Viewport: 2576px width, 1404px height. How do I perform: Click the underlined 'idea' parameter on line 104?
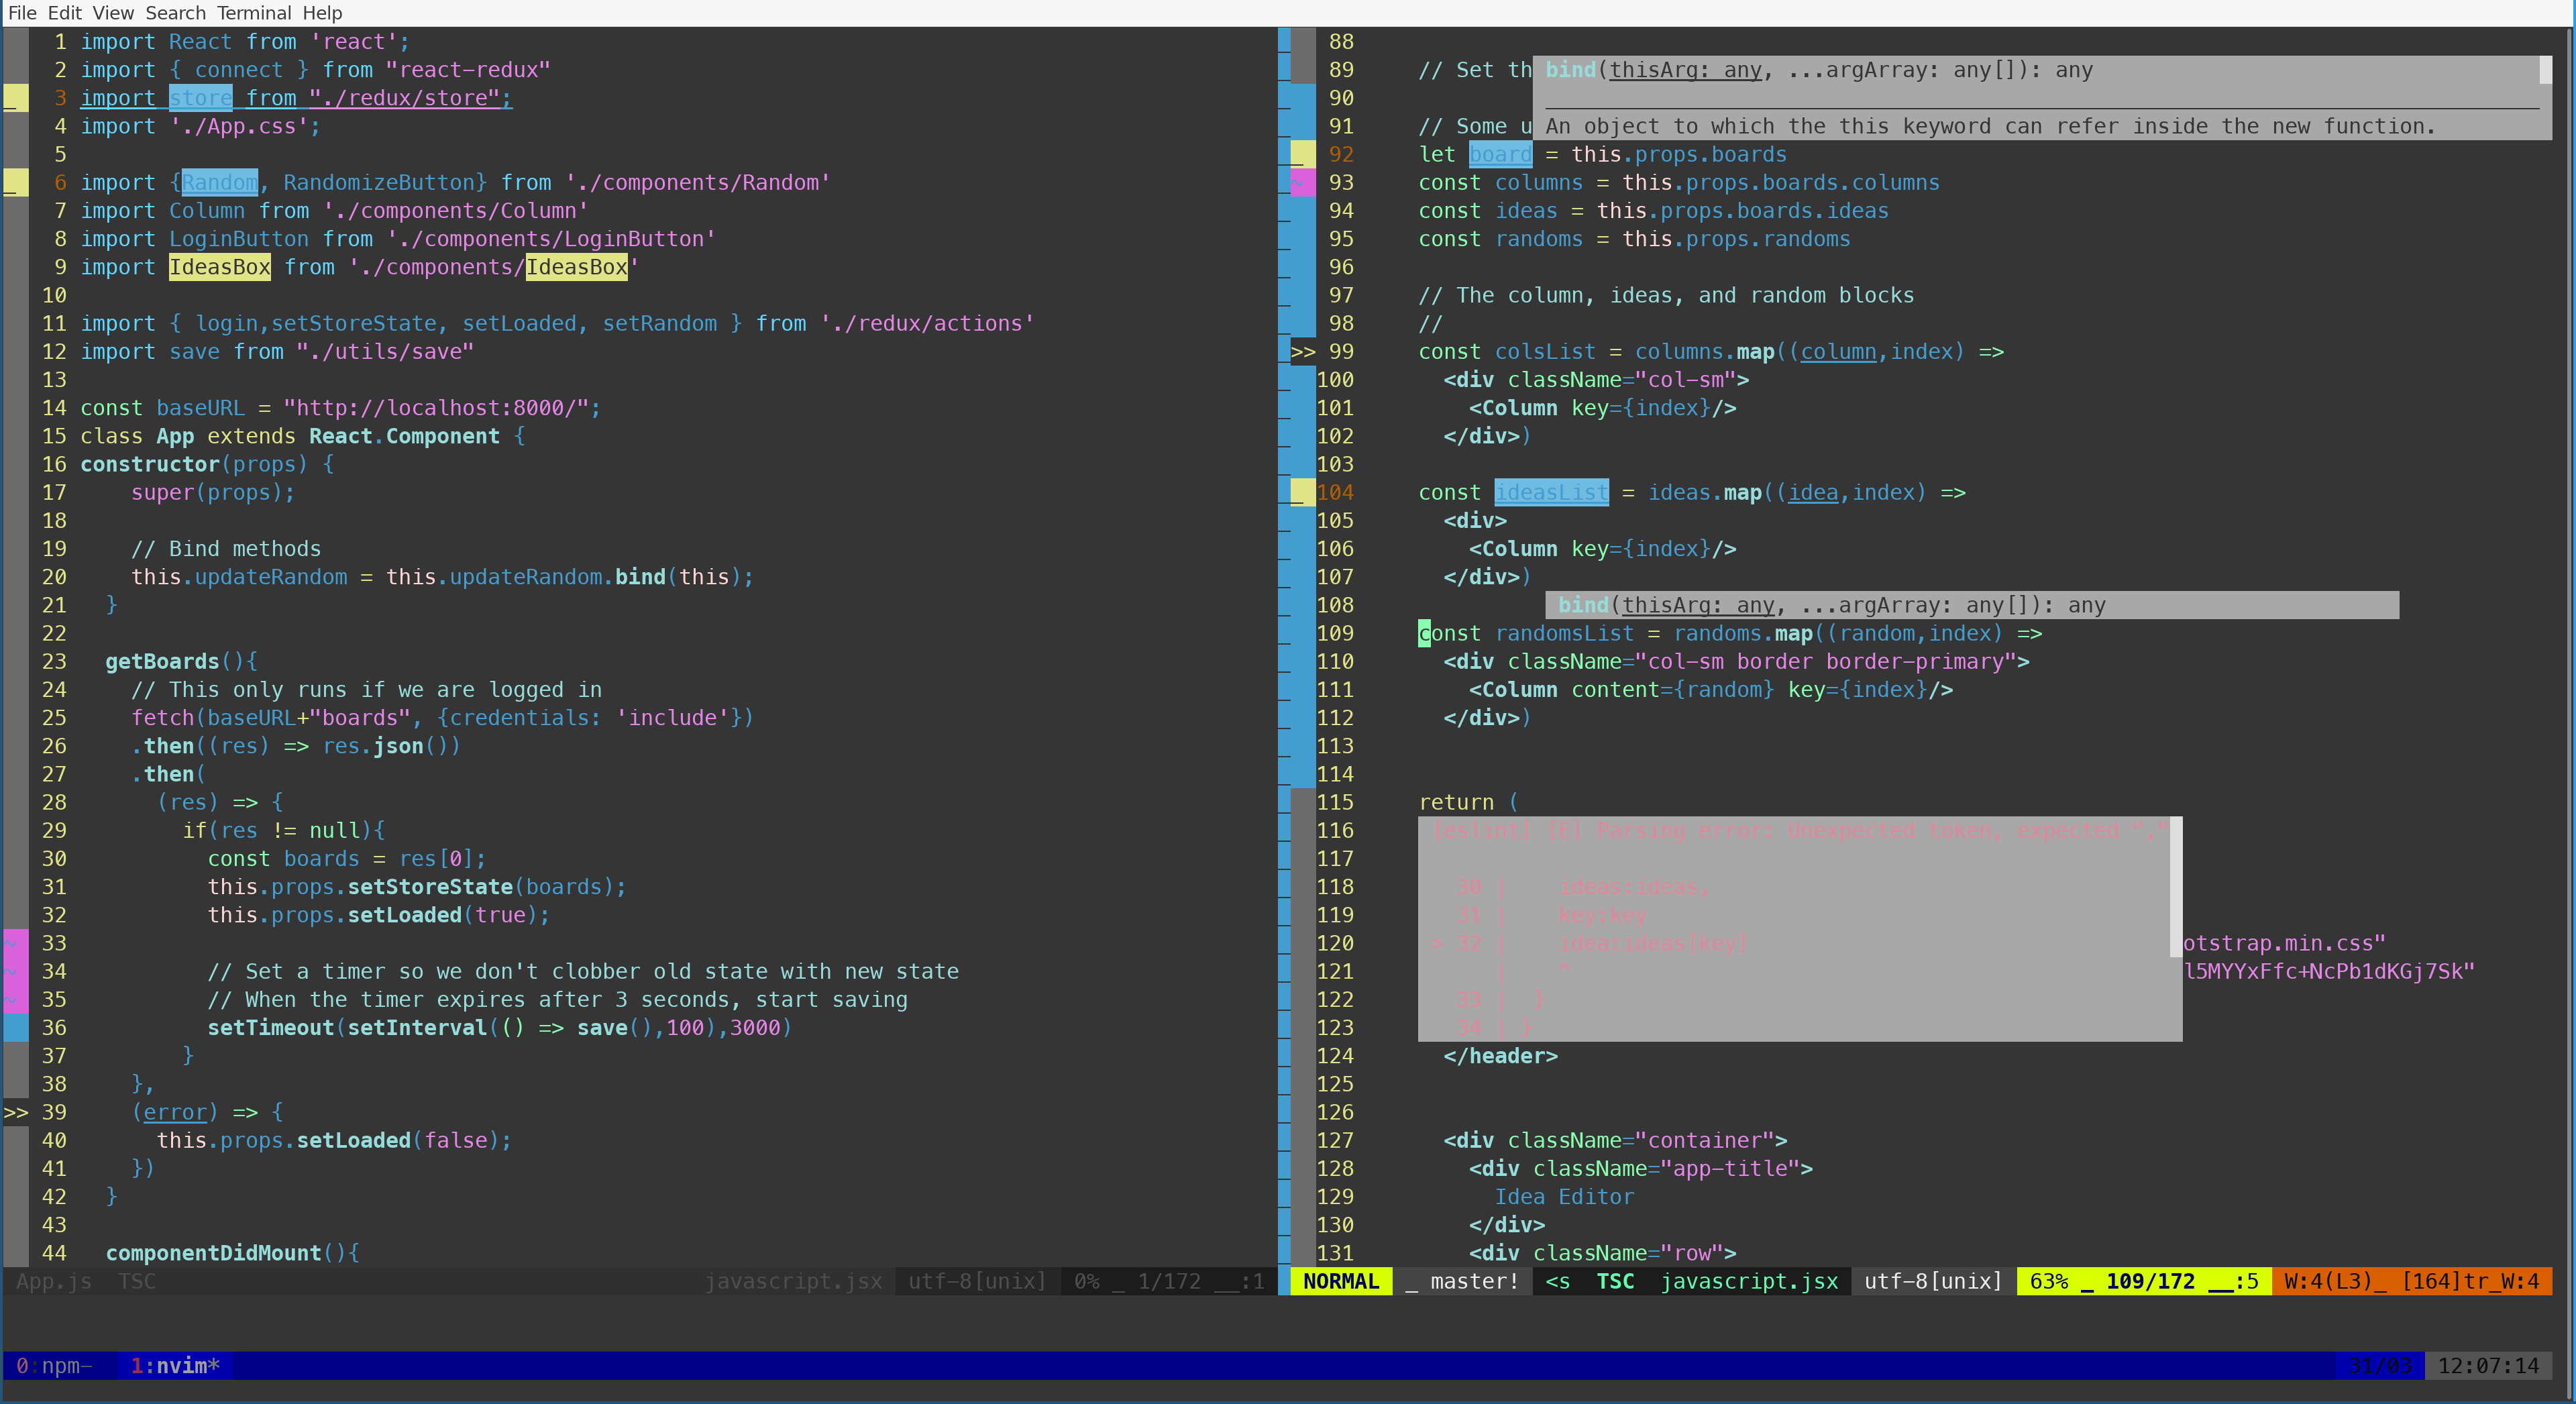point(1813,493)
